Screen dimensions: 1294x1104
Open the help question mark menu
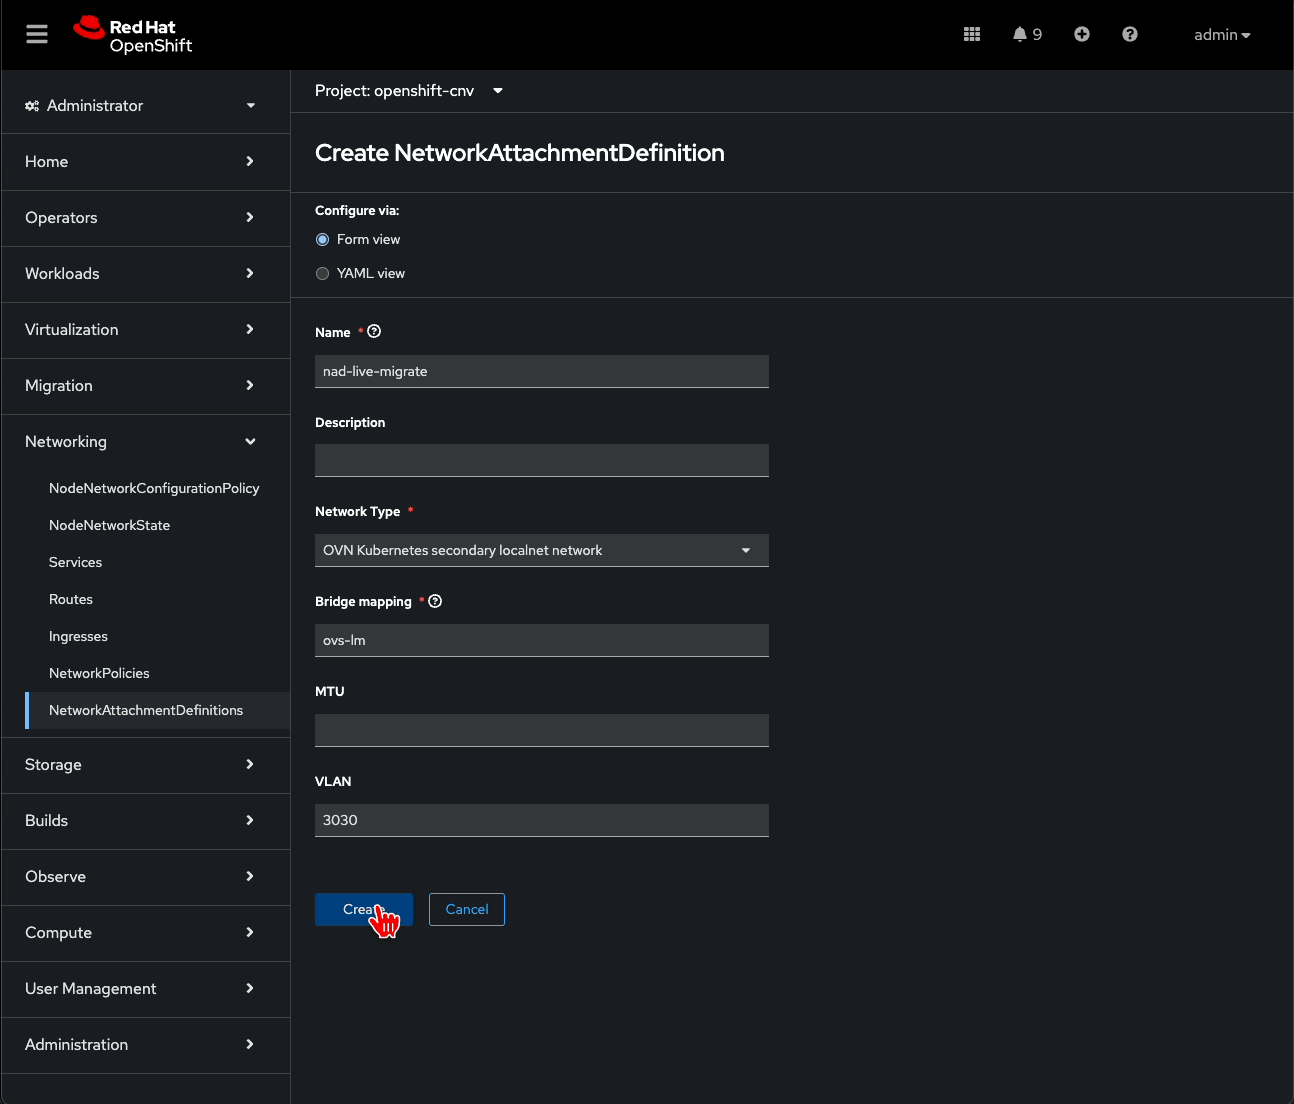[1129, 35]
